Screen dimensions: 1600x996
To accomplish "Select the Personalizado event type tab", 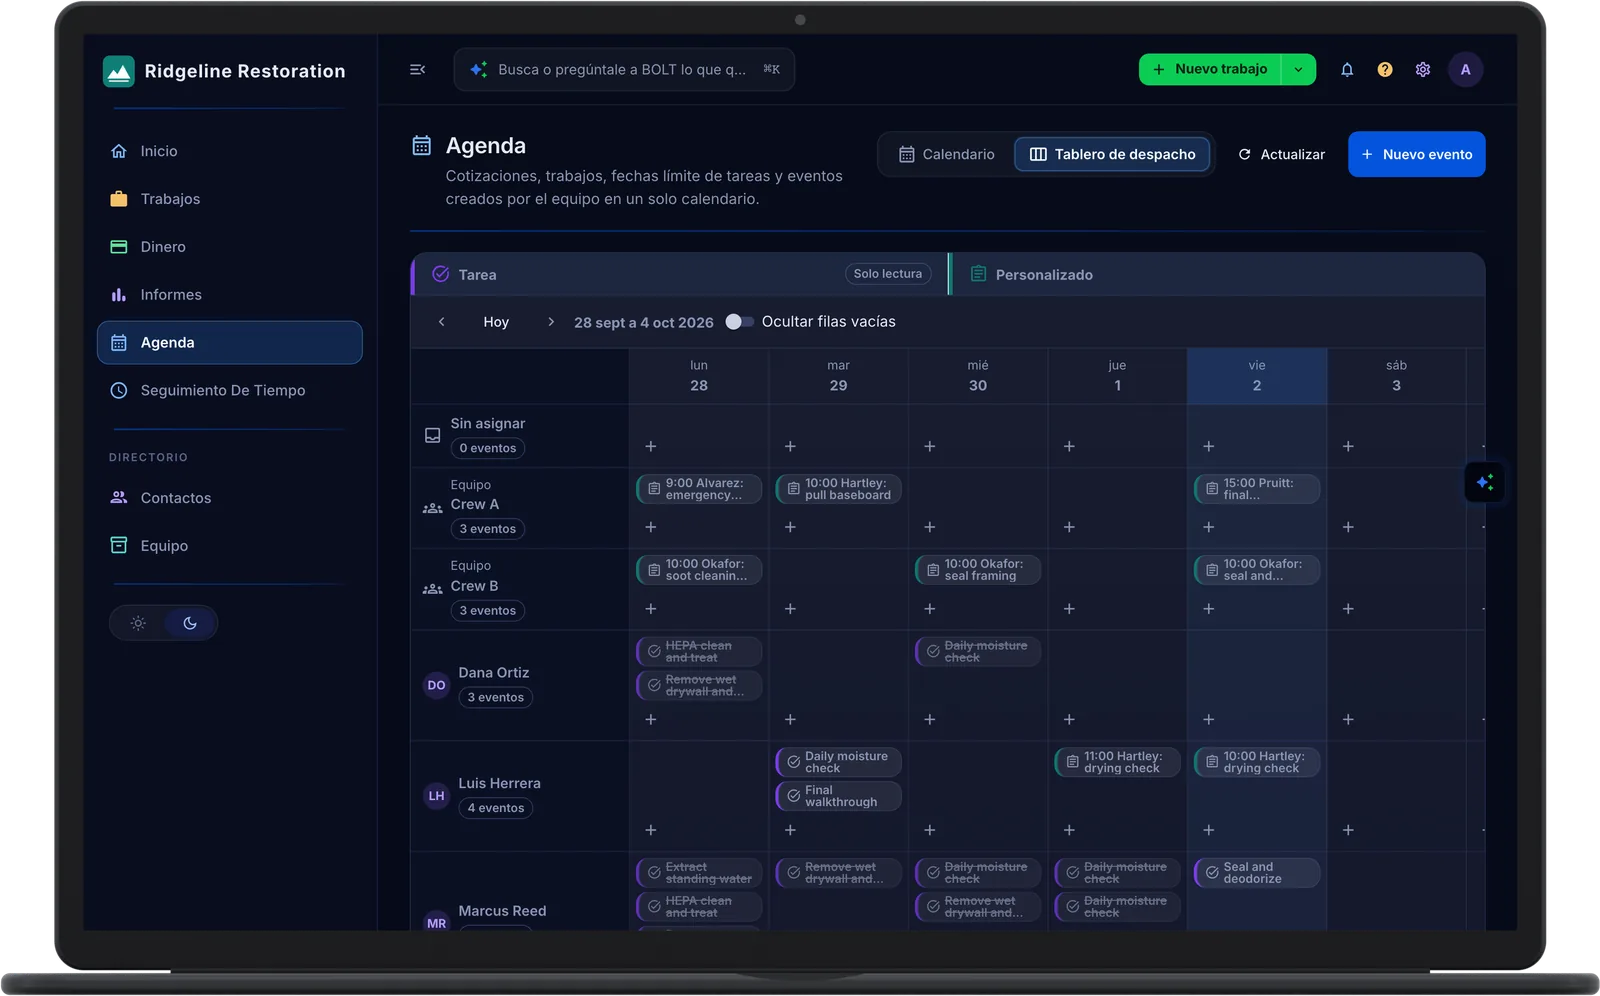I will pyautogui.click(x=1217, y=274).
